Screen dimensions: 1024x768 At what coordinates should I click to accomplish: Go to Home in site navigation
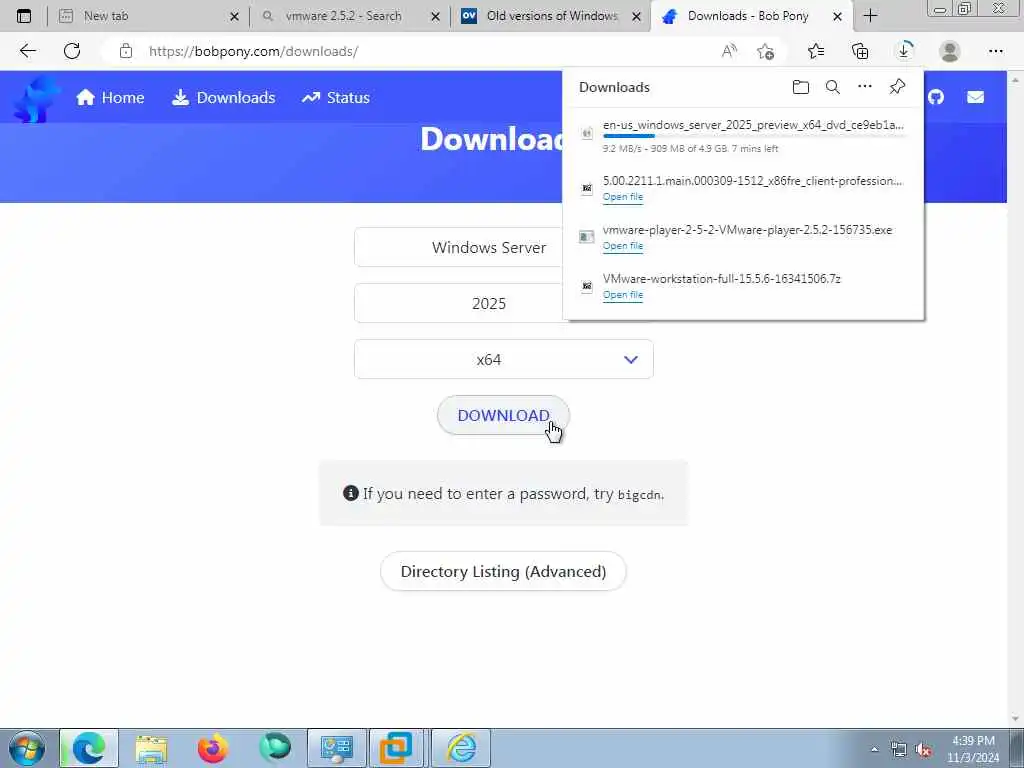pyautogui.click(x=110, y=97)
